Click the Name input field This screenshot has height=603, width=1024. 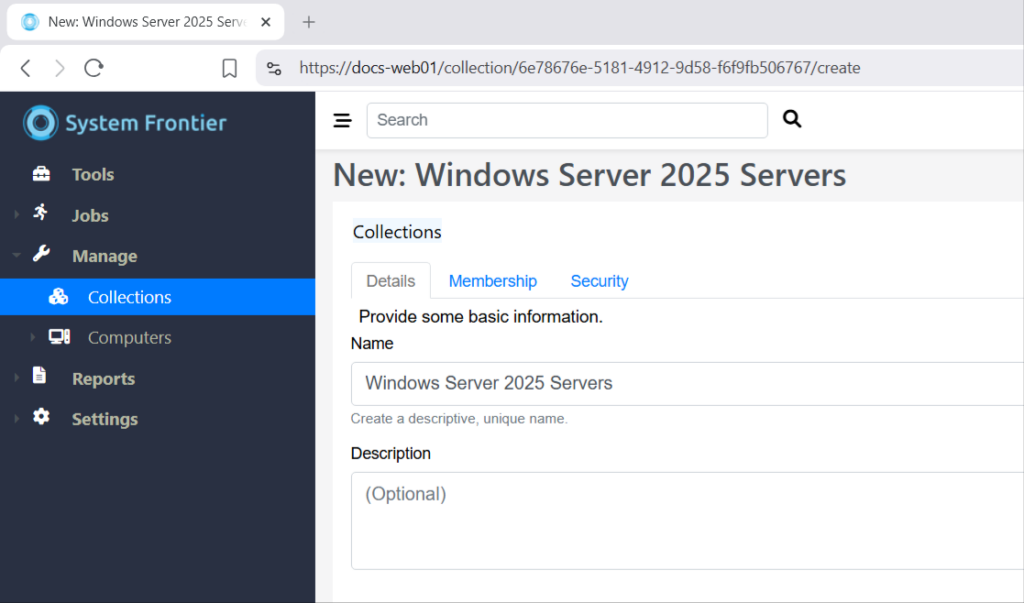[686, 383]
